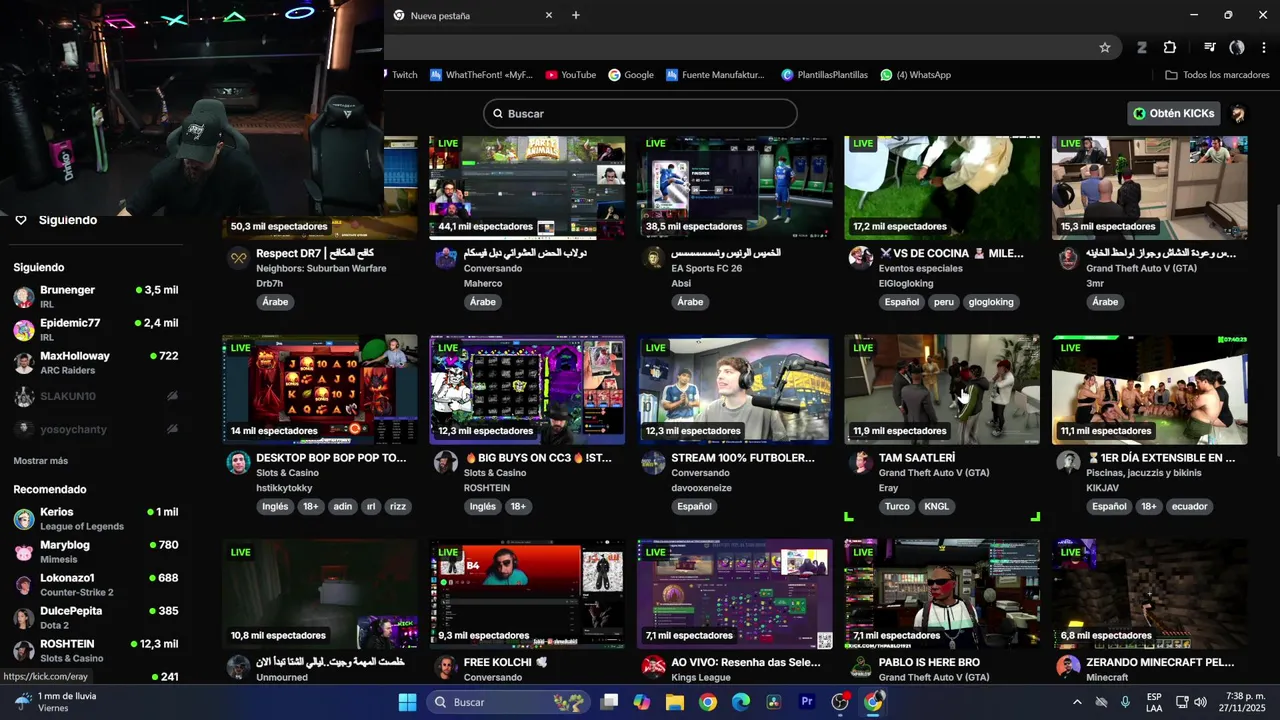
Task: Open followed channel MaxHolloway
Action: tap(95, 362)
